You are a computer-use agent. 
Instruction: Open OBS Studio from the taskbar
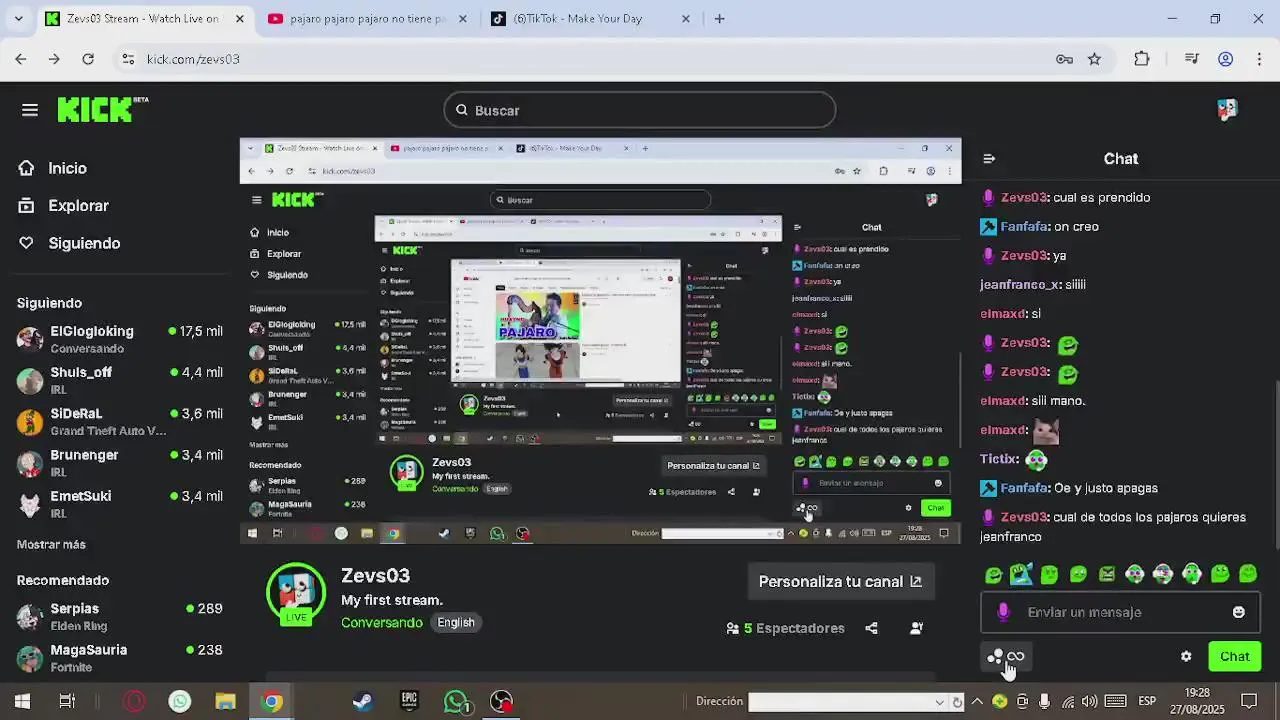point(502,701)
